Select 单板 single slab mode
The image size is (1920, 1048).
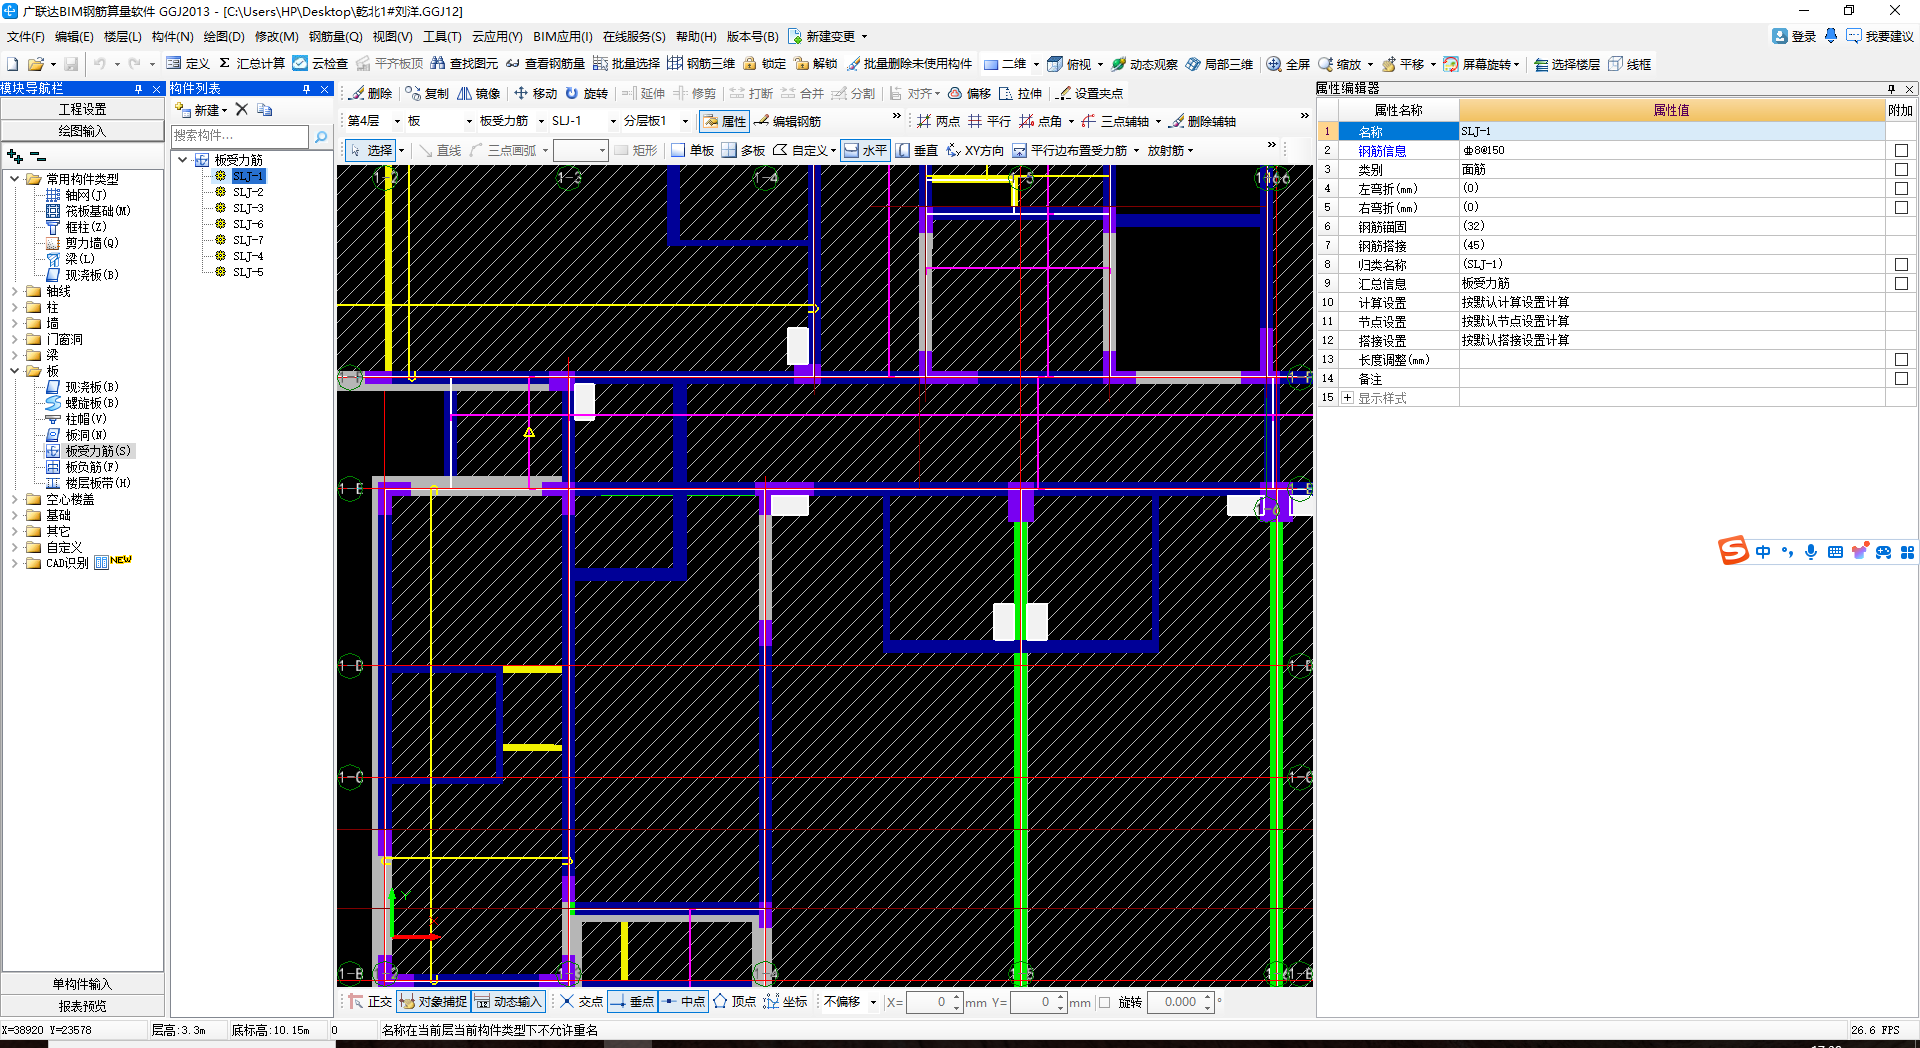click(x=692, y=150)
